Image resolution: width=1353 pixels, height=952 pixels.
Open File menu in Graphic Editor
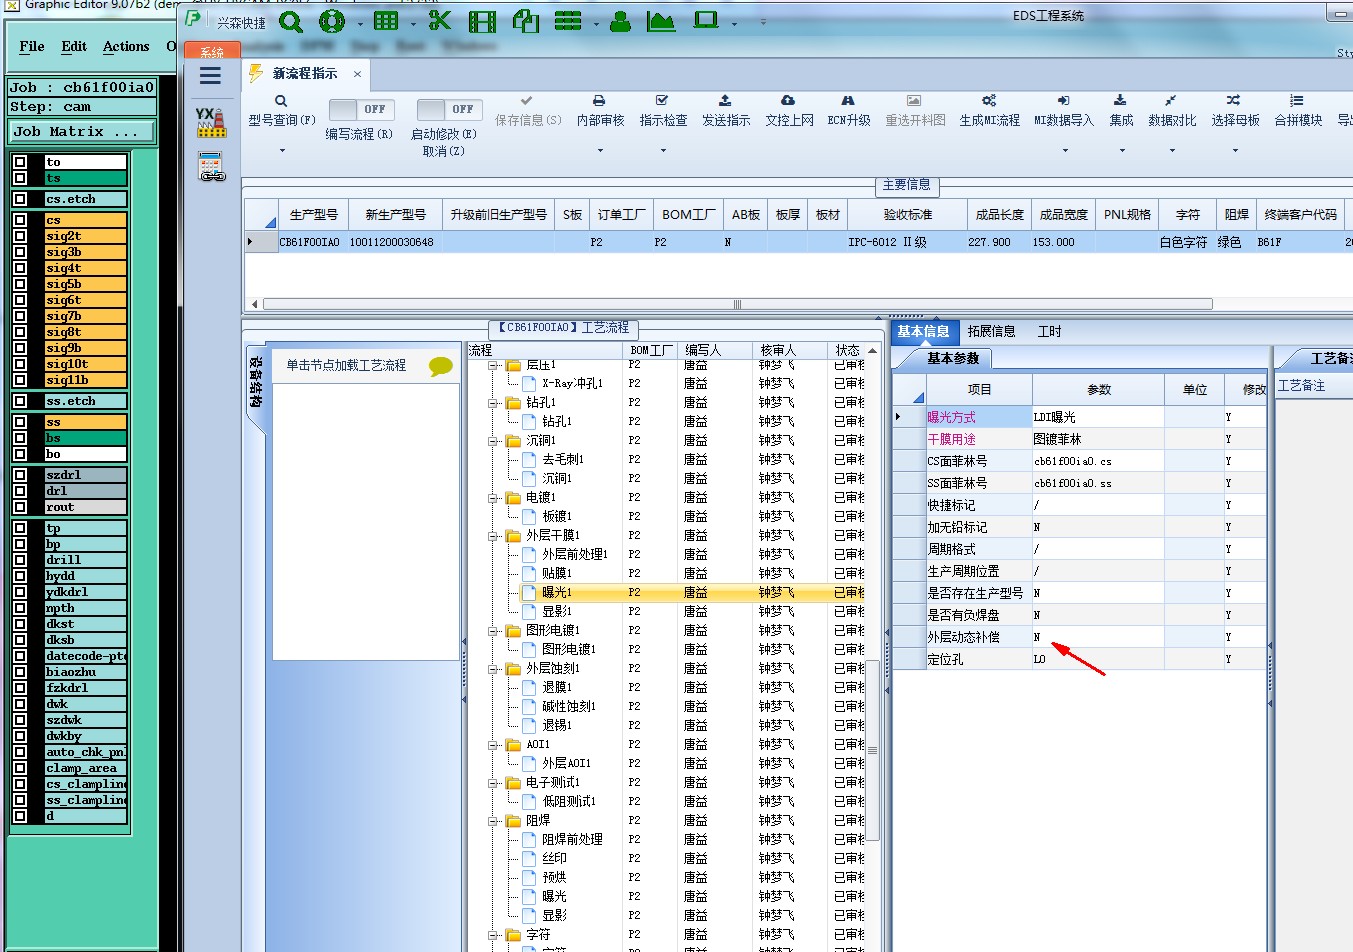(x=32, y=46)
